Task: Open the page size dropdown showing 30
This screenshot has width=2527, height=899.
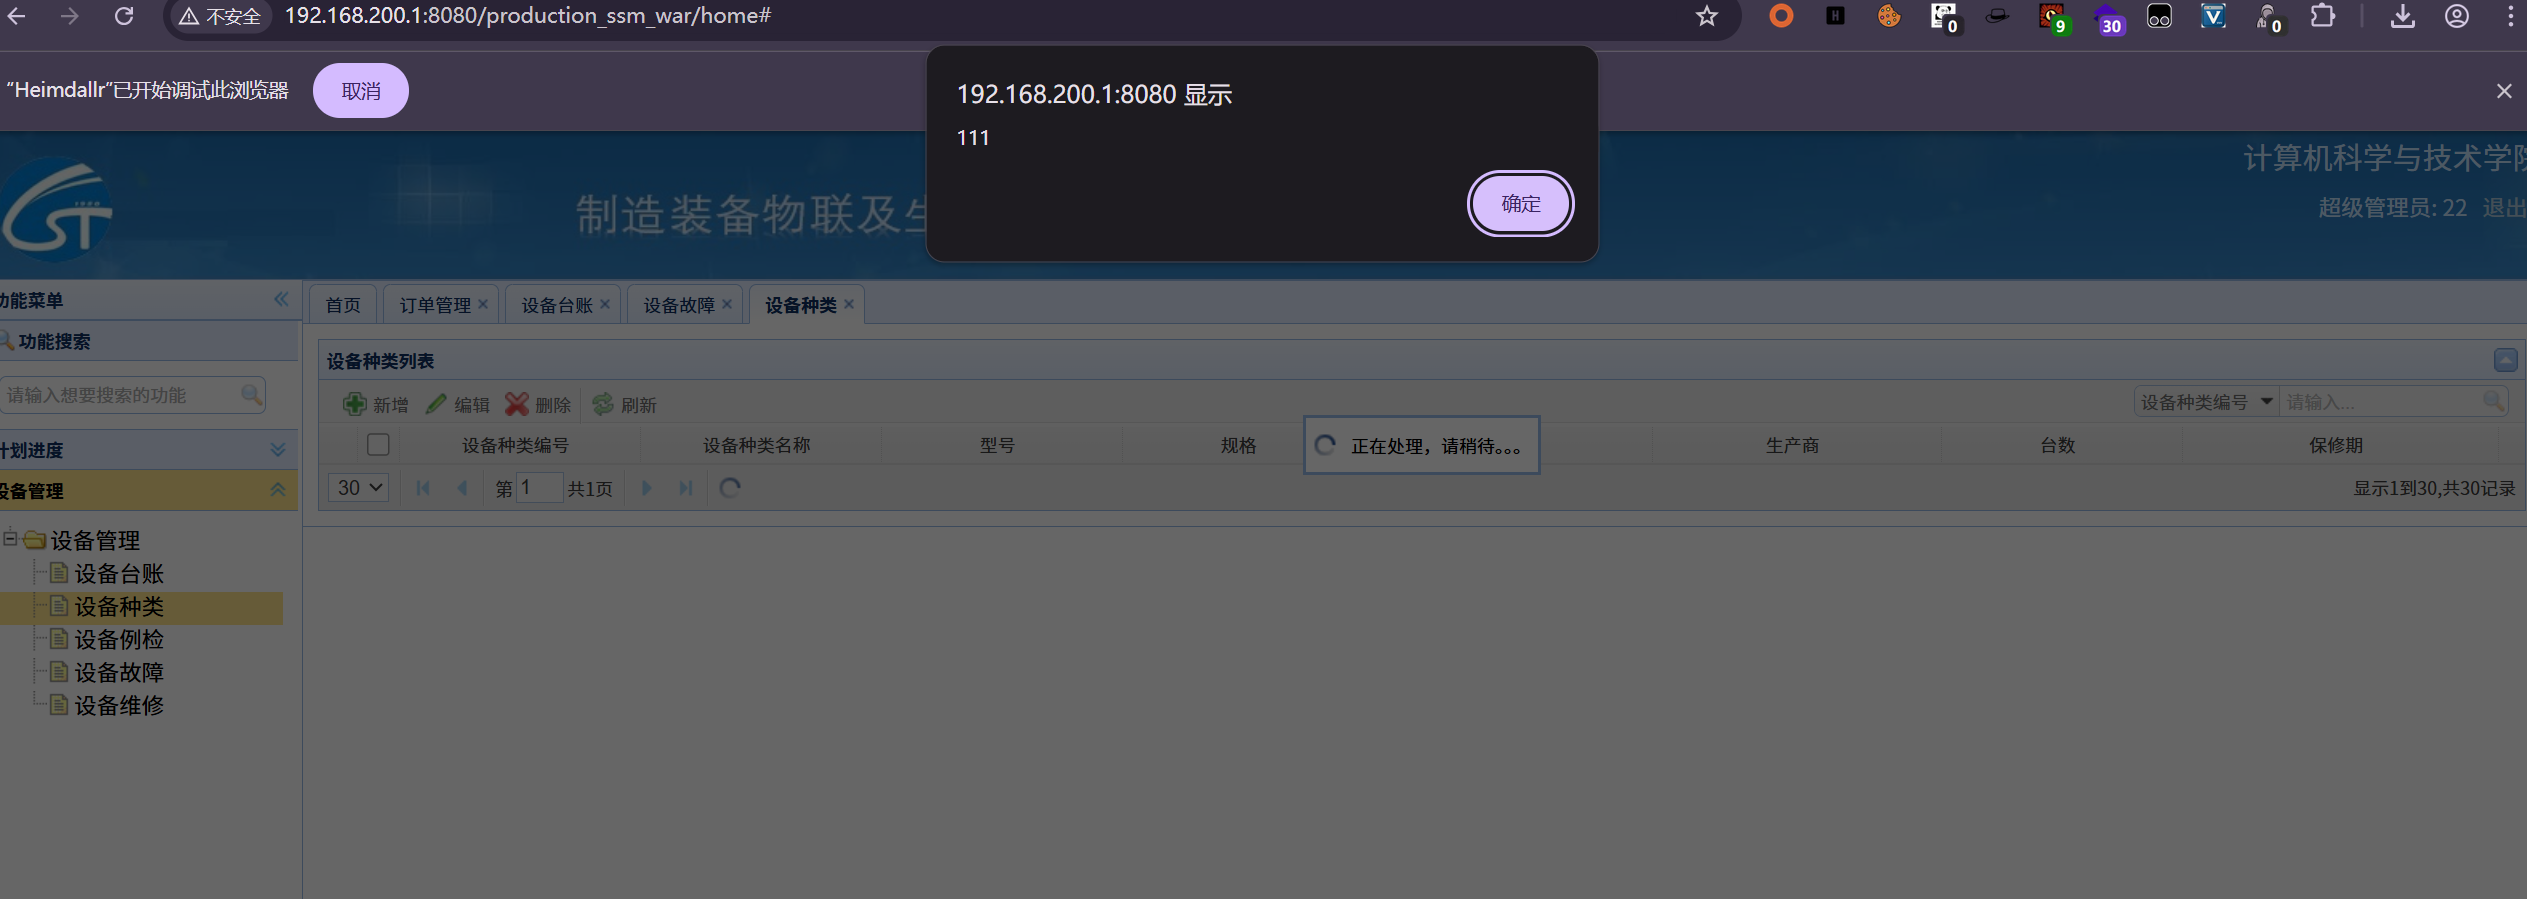Action: (359, 488)
